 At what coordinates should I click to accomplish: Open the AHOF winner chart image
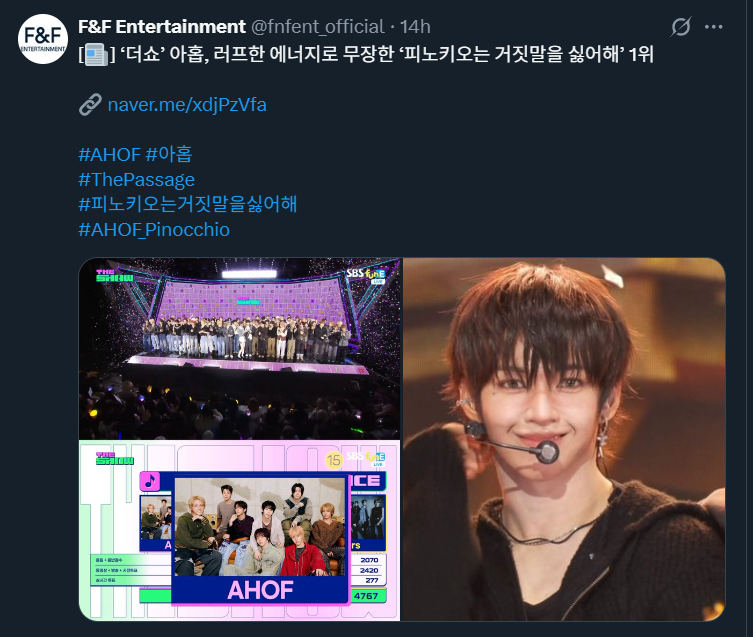pos(239,530)
